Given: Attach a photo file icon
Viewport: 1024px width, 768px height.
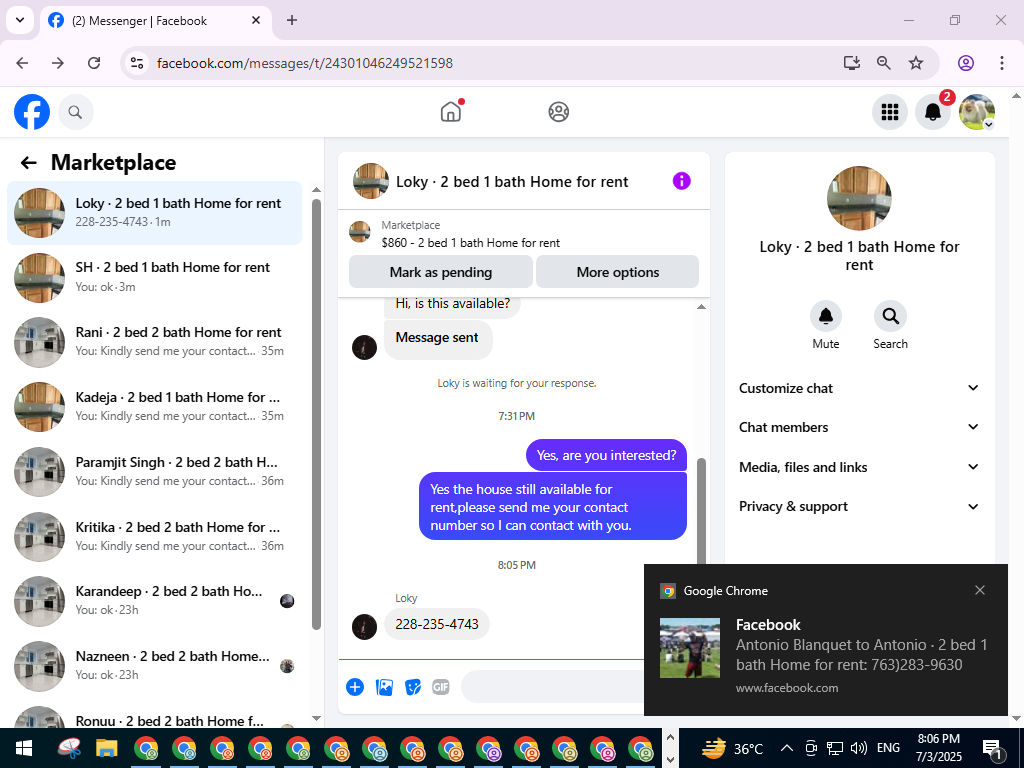Looking at the screenshot, I should [x=384, y=687].
